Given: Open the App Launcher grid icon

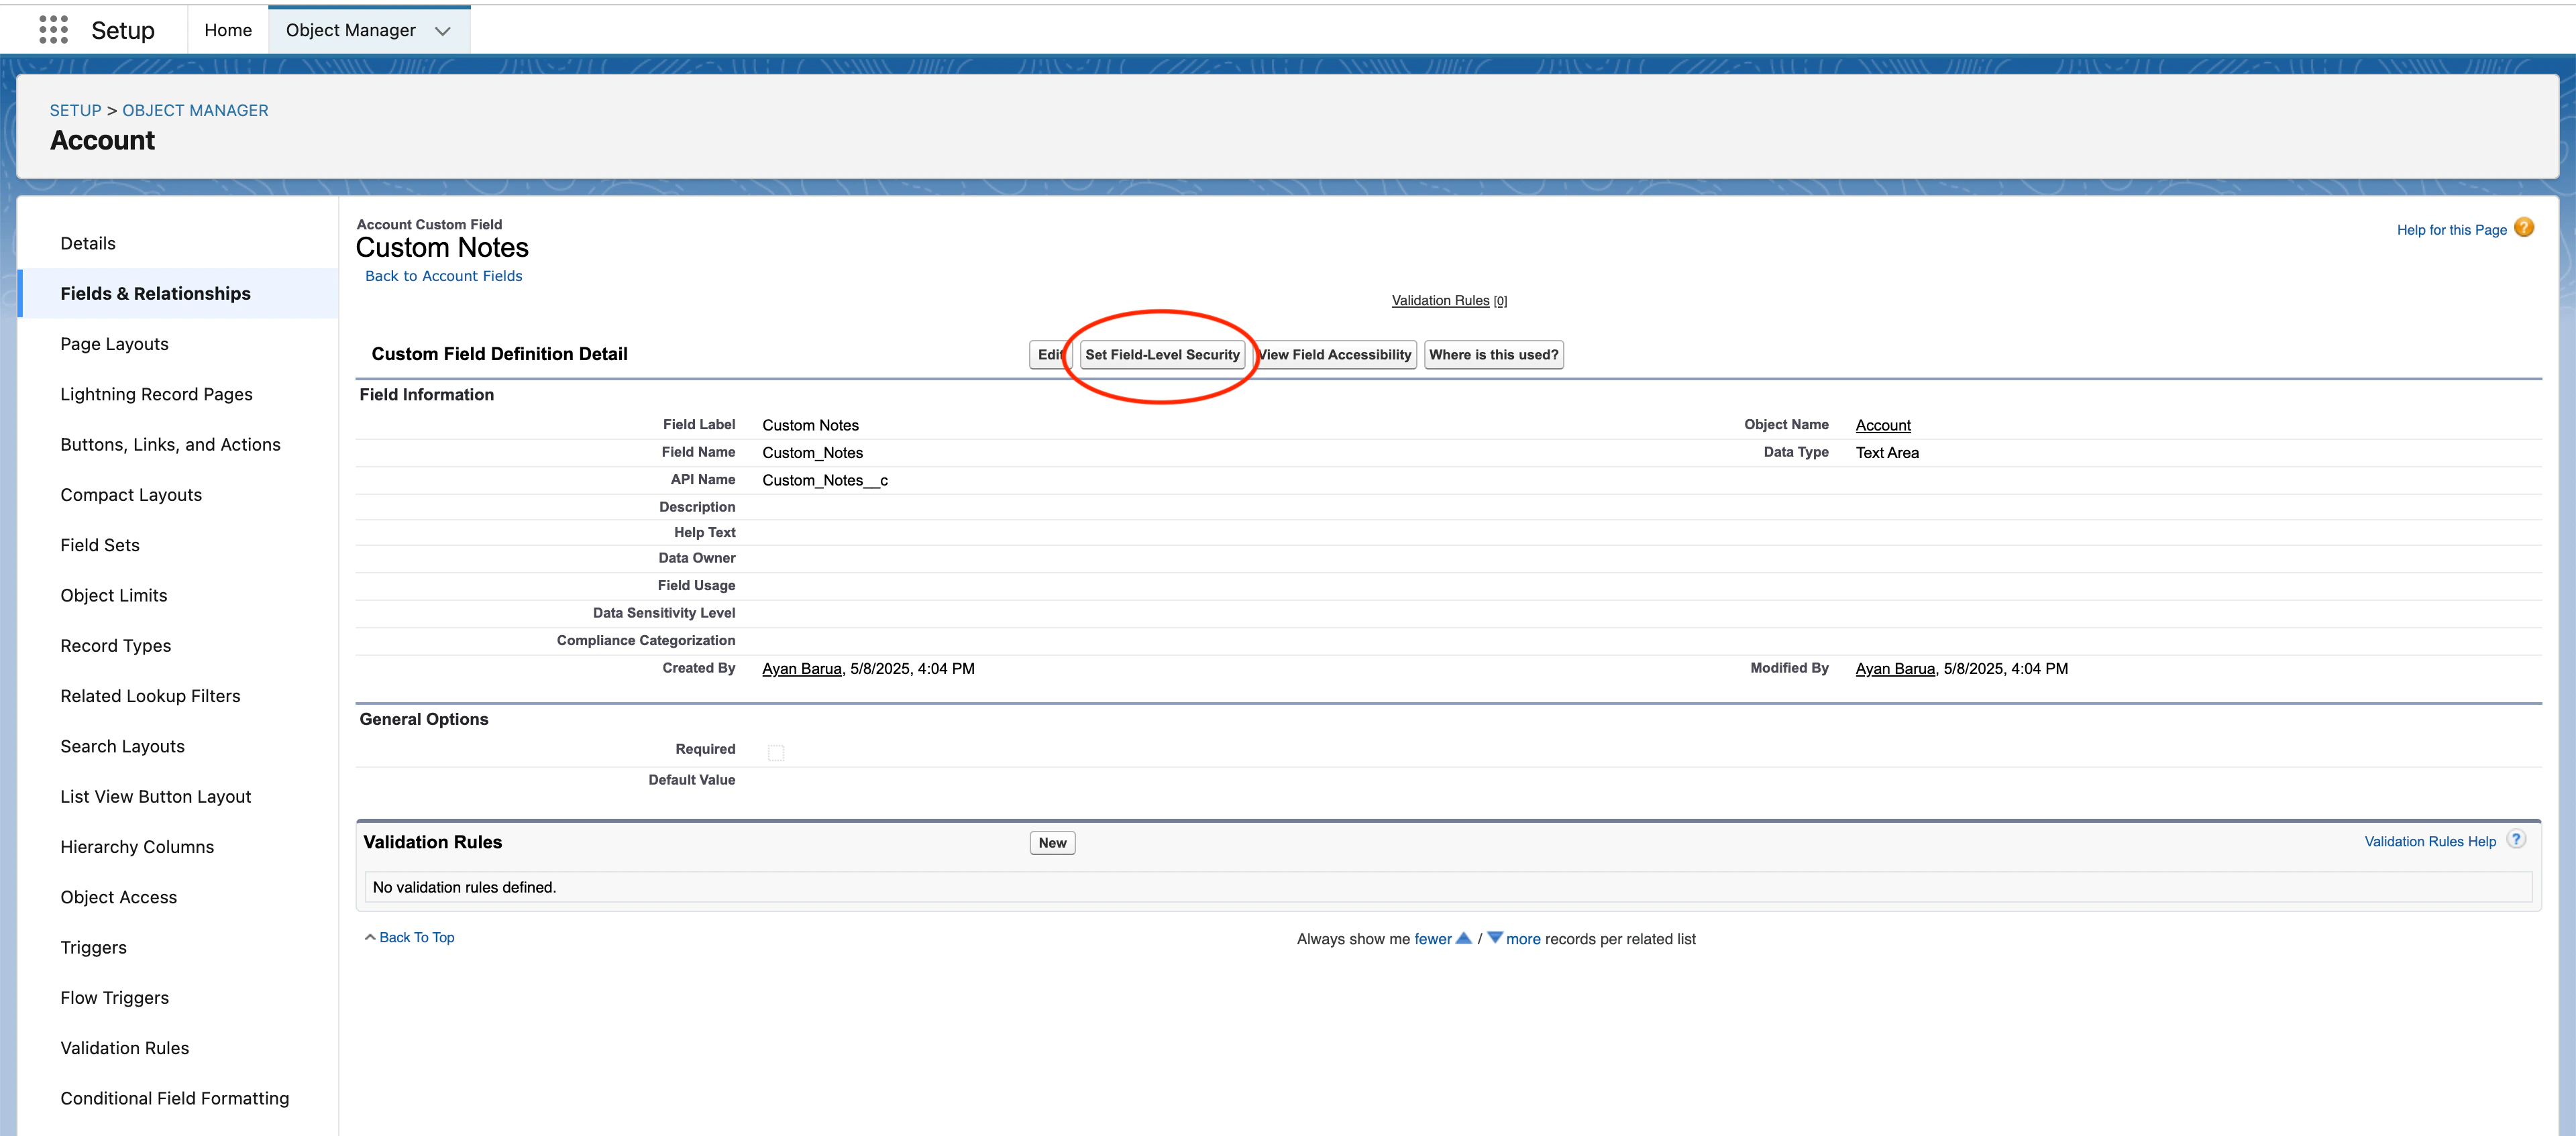Looking at the screenshot, I should click(53, 30).
